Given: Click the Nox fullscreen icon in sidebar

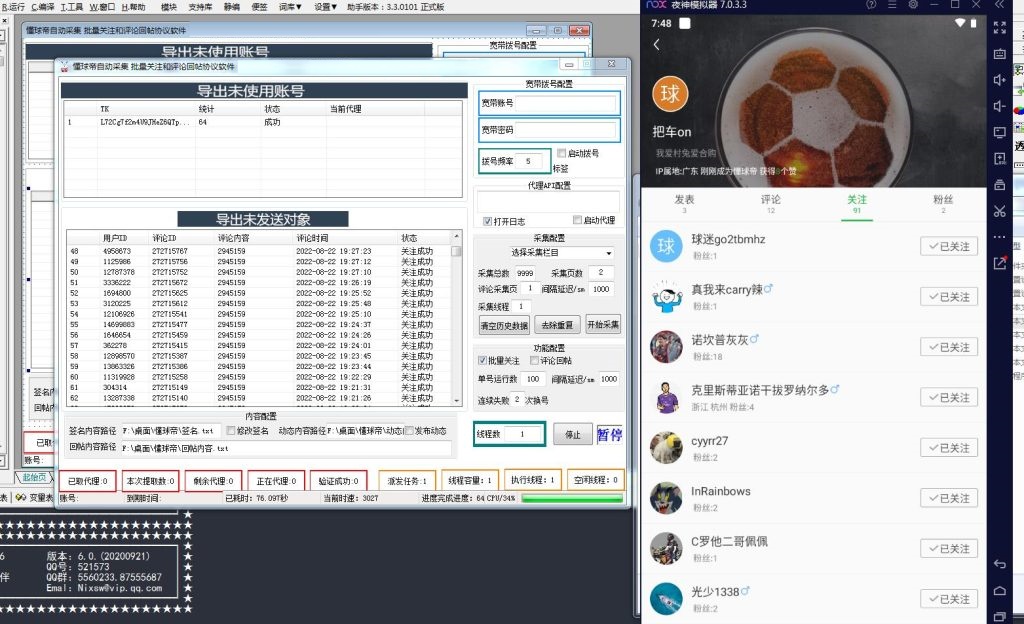Looking at the screenshot, I should coord(1000,28).
